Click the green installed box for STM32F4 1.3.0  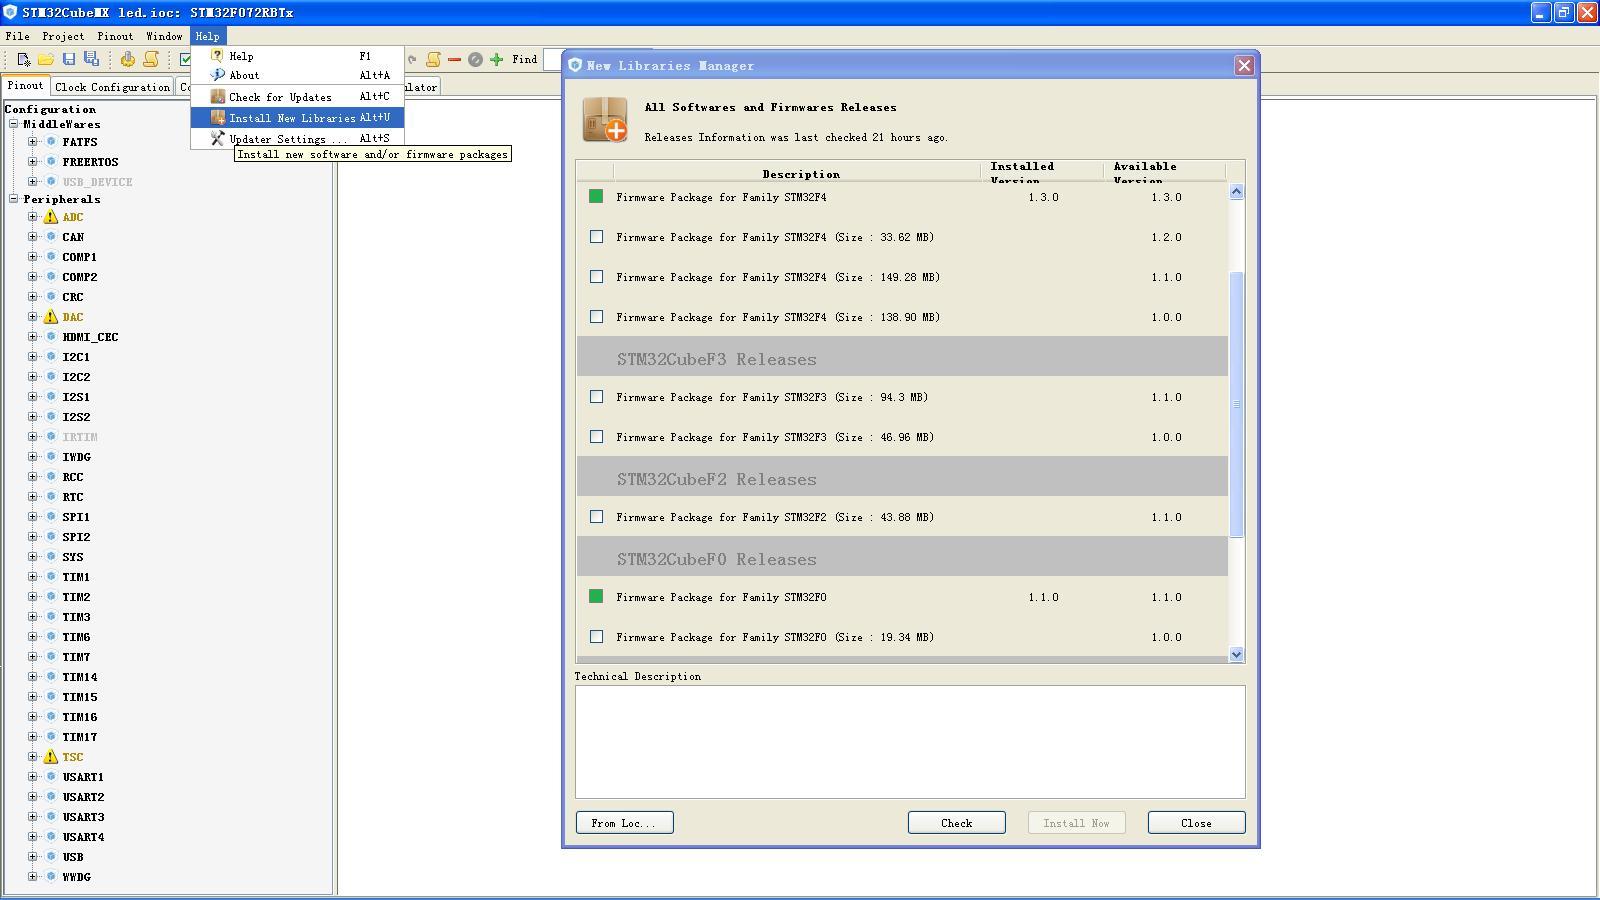click(596, 197)
